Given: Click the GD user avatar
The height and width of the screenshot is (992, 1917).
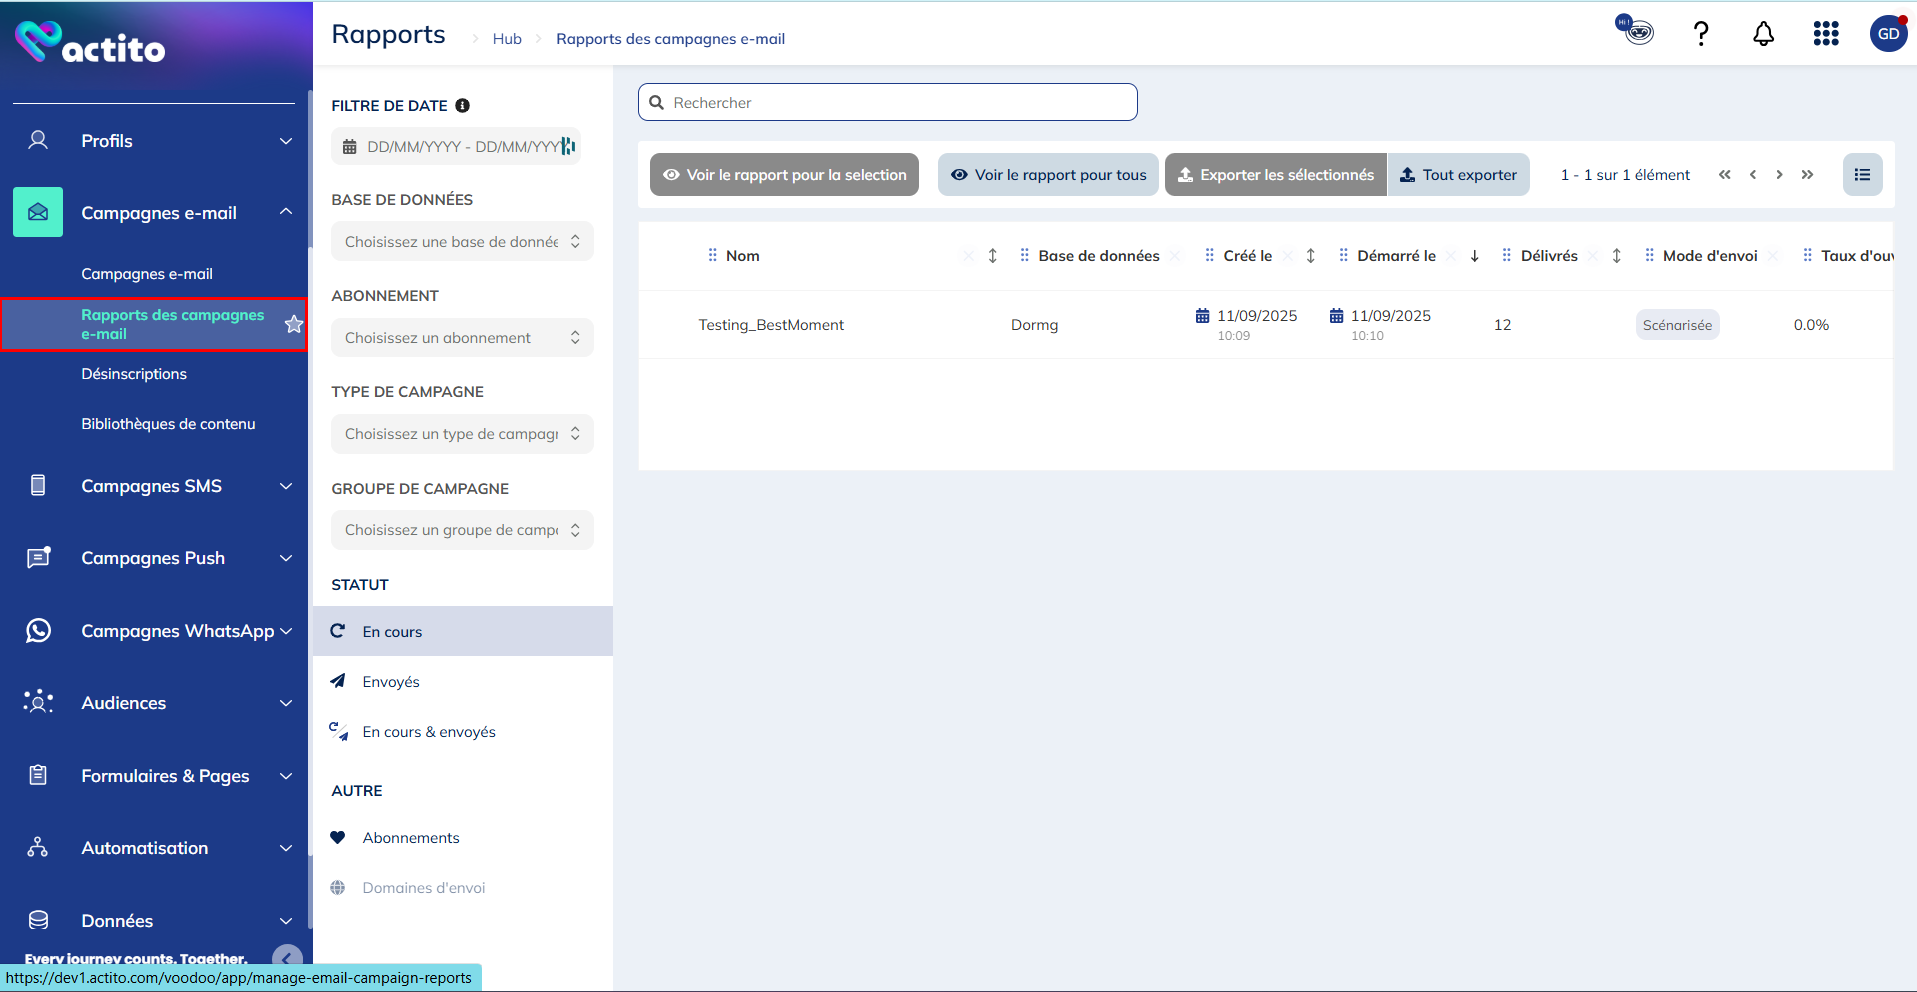Looking at the screenshot, I should (1887, 34).
